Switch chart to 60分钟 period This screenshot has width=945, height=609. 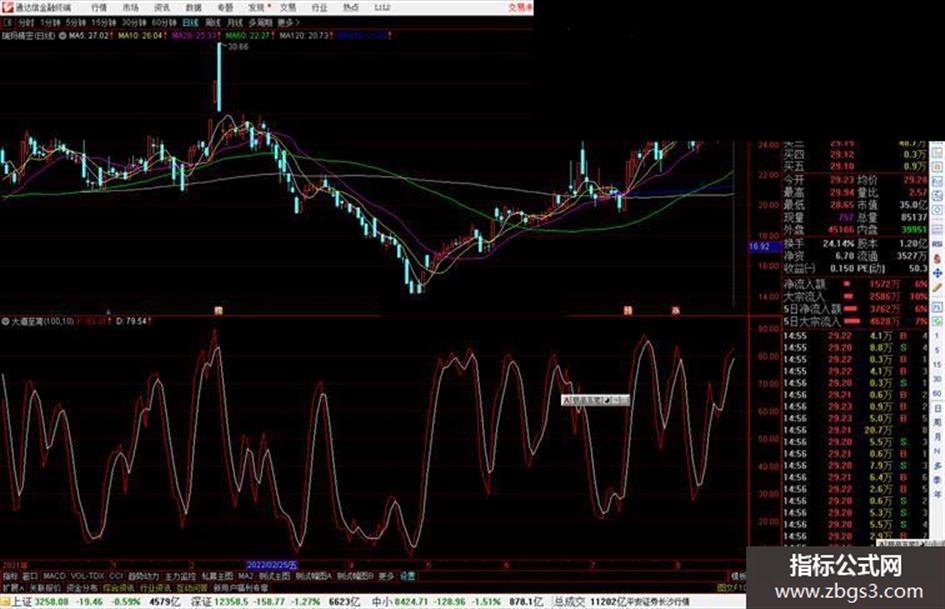(164, 23)
